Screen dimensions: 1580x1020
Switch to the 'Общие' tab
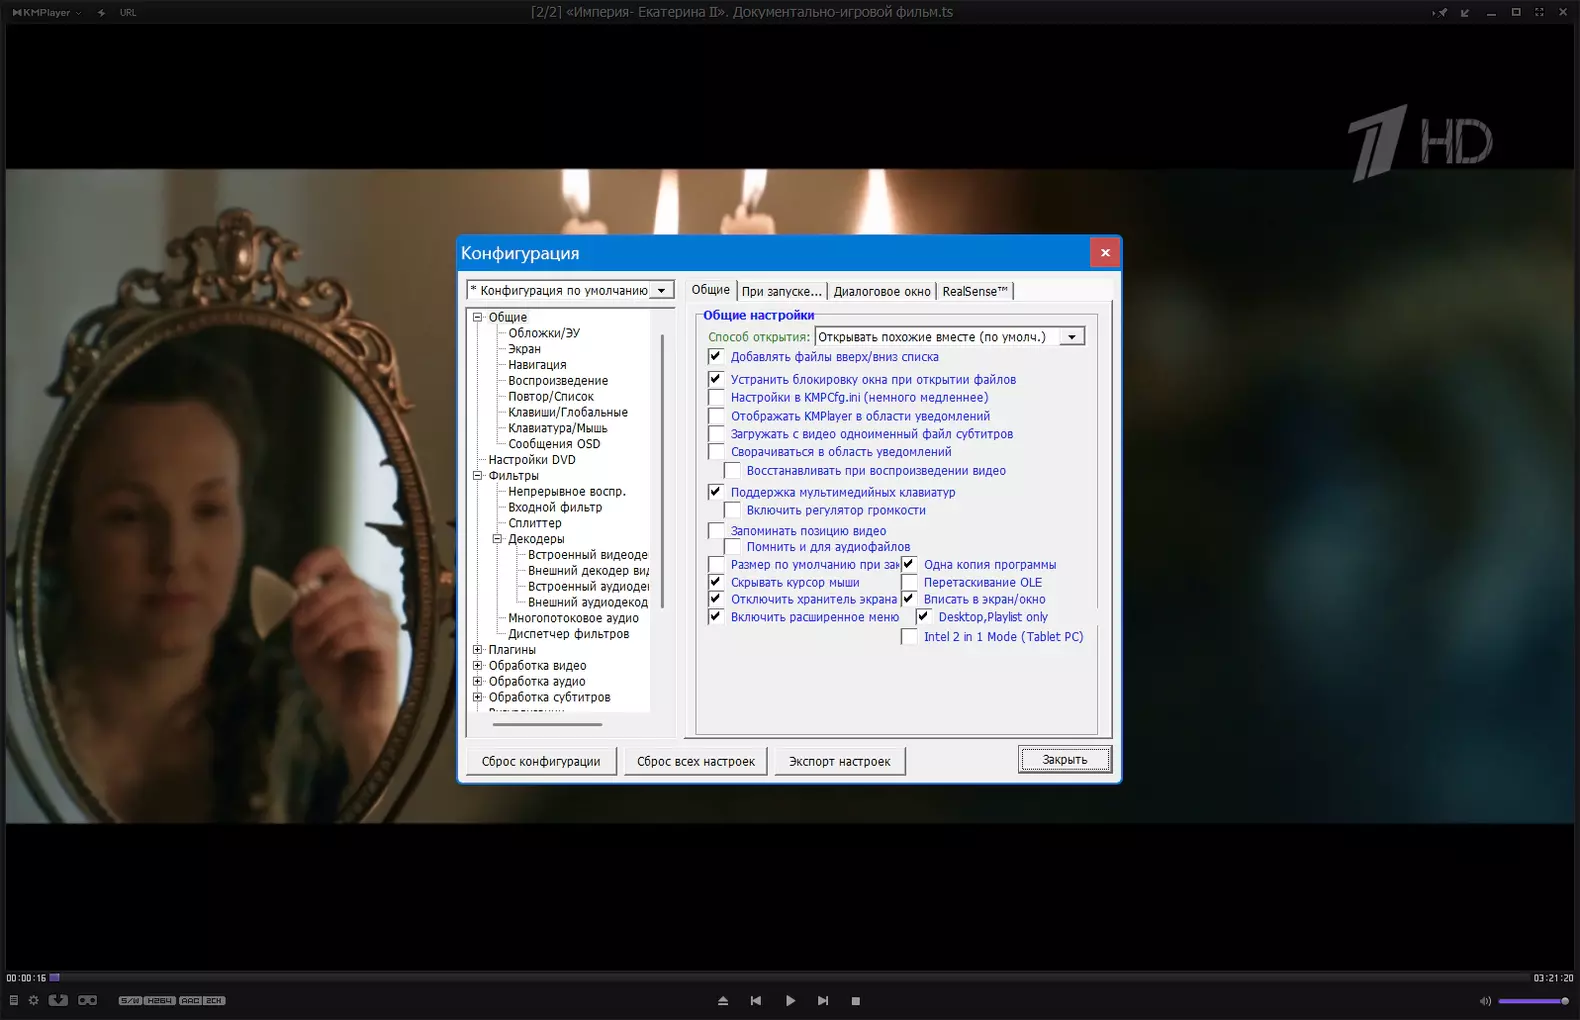point(711,290)
